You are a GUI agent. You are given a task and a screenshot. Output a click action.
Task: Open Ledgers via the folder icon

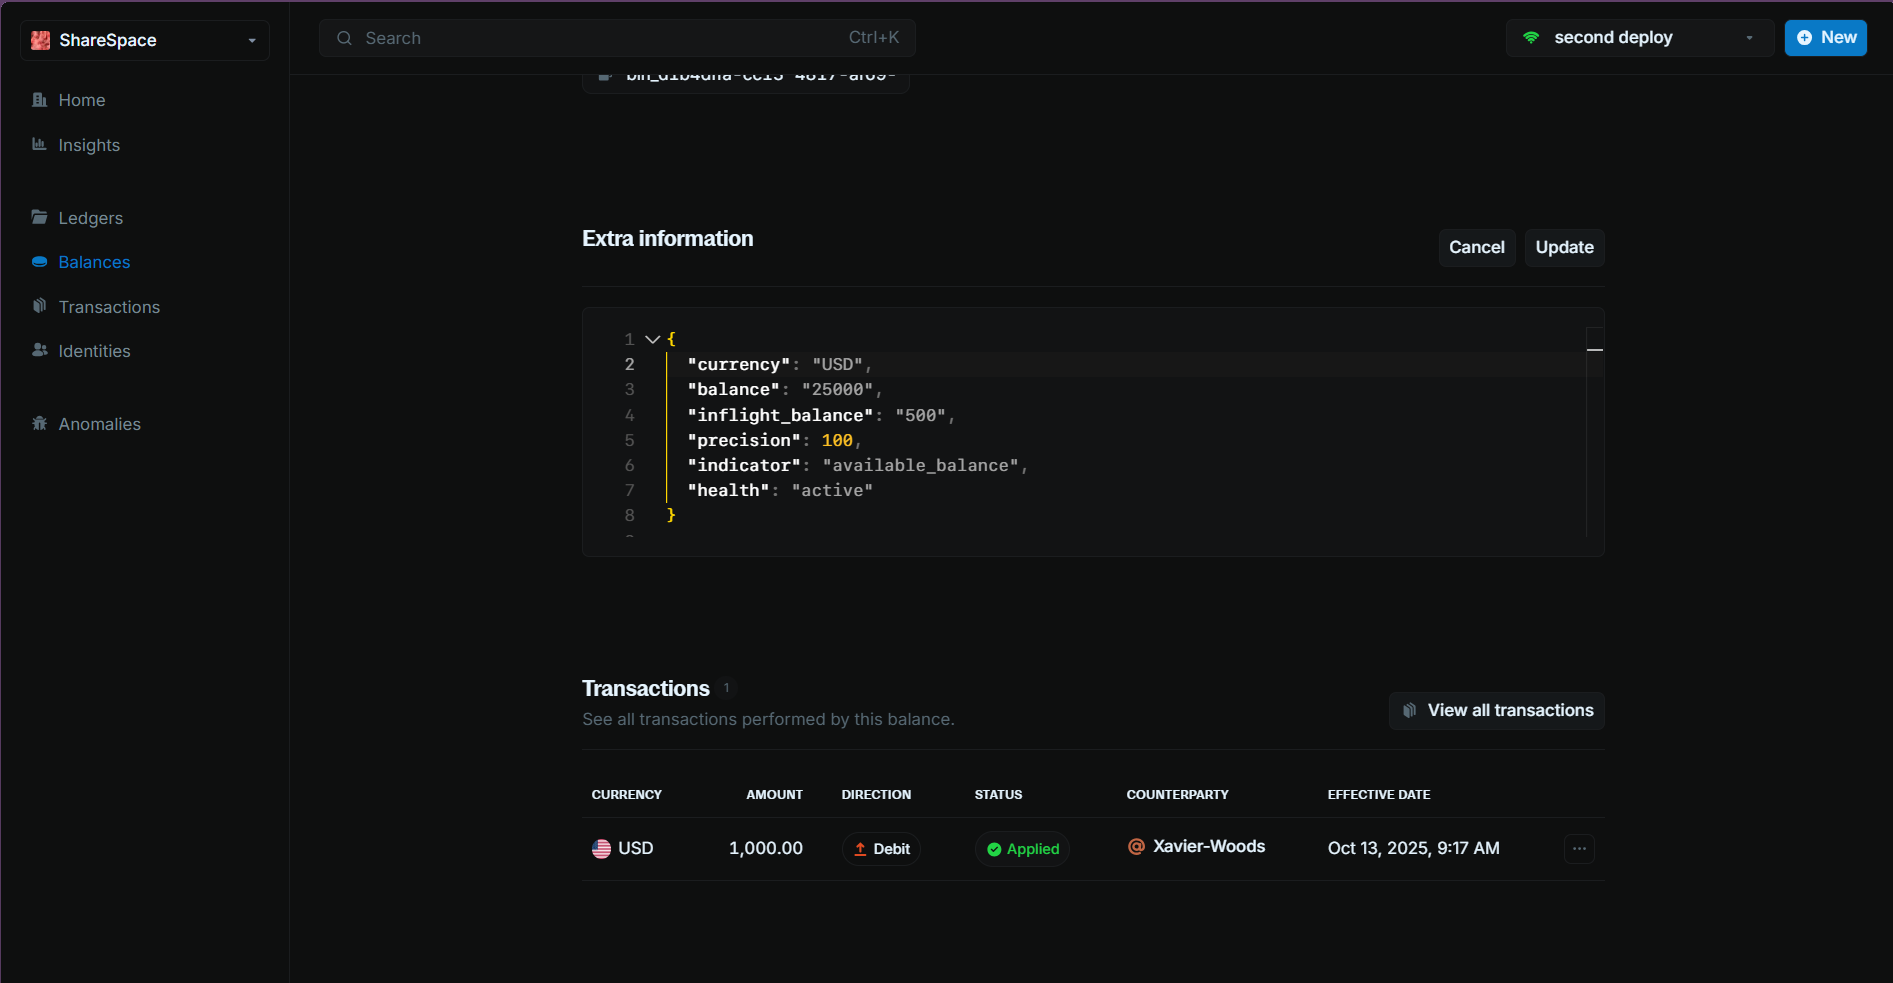click(40, 217)
